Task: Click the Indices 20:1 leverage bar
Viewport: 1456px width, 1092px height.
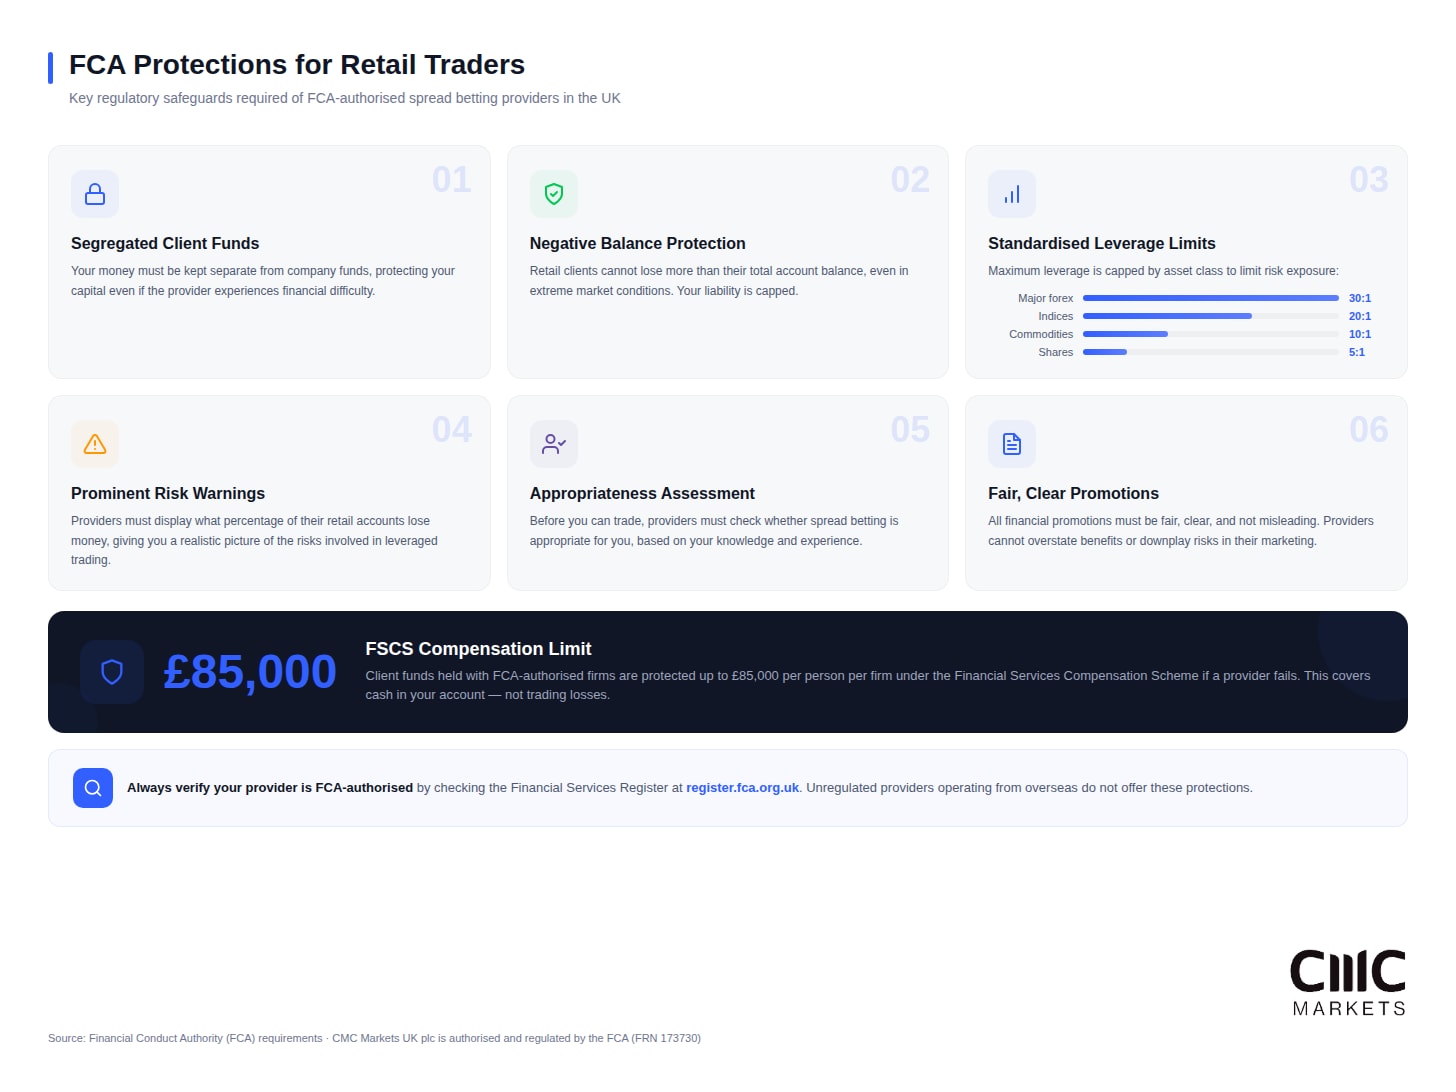Action: tap(1167, 316)
